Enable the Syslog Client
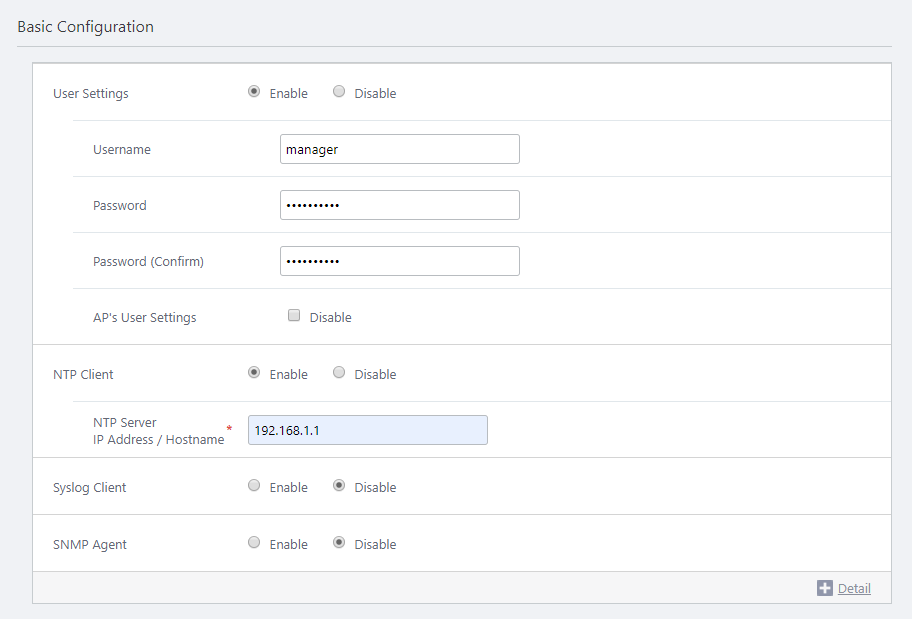The height and width of the screenshot is (619, 912). 254,486
